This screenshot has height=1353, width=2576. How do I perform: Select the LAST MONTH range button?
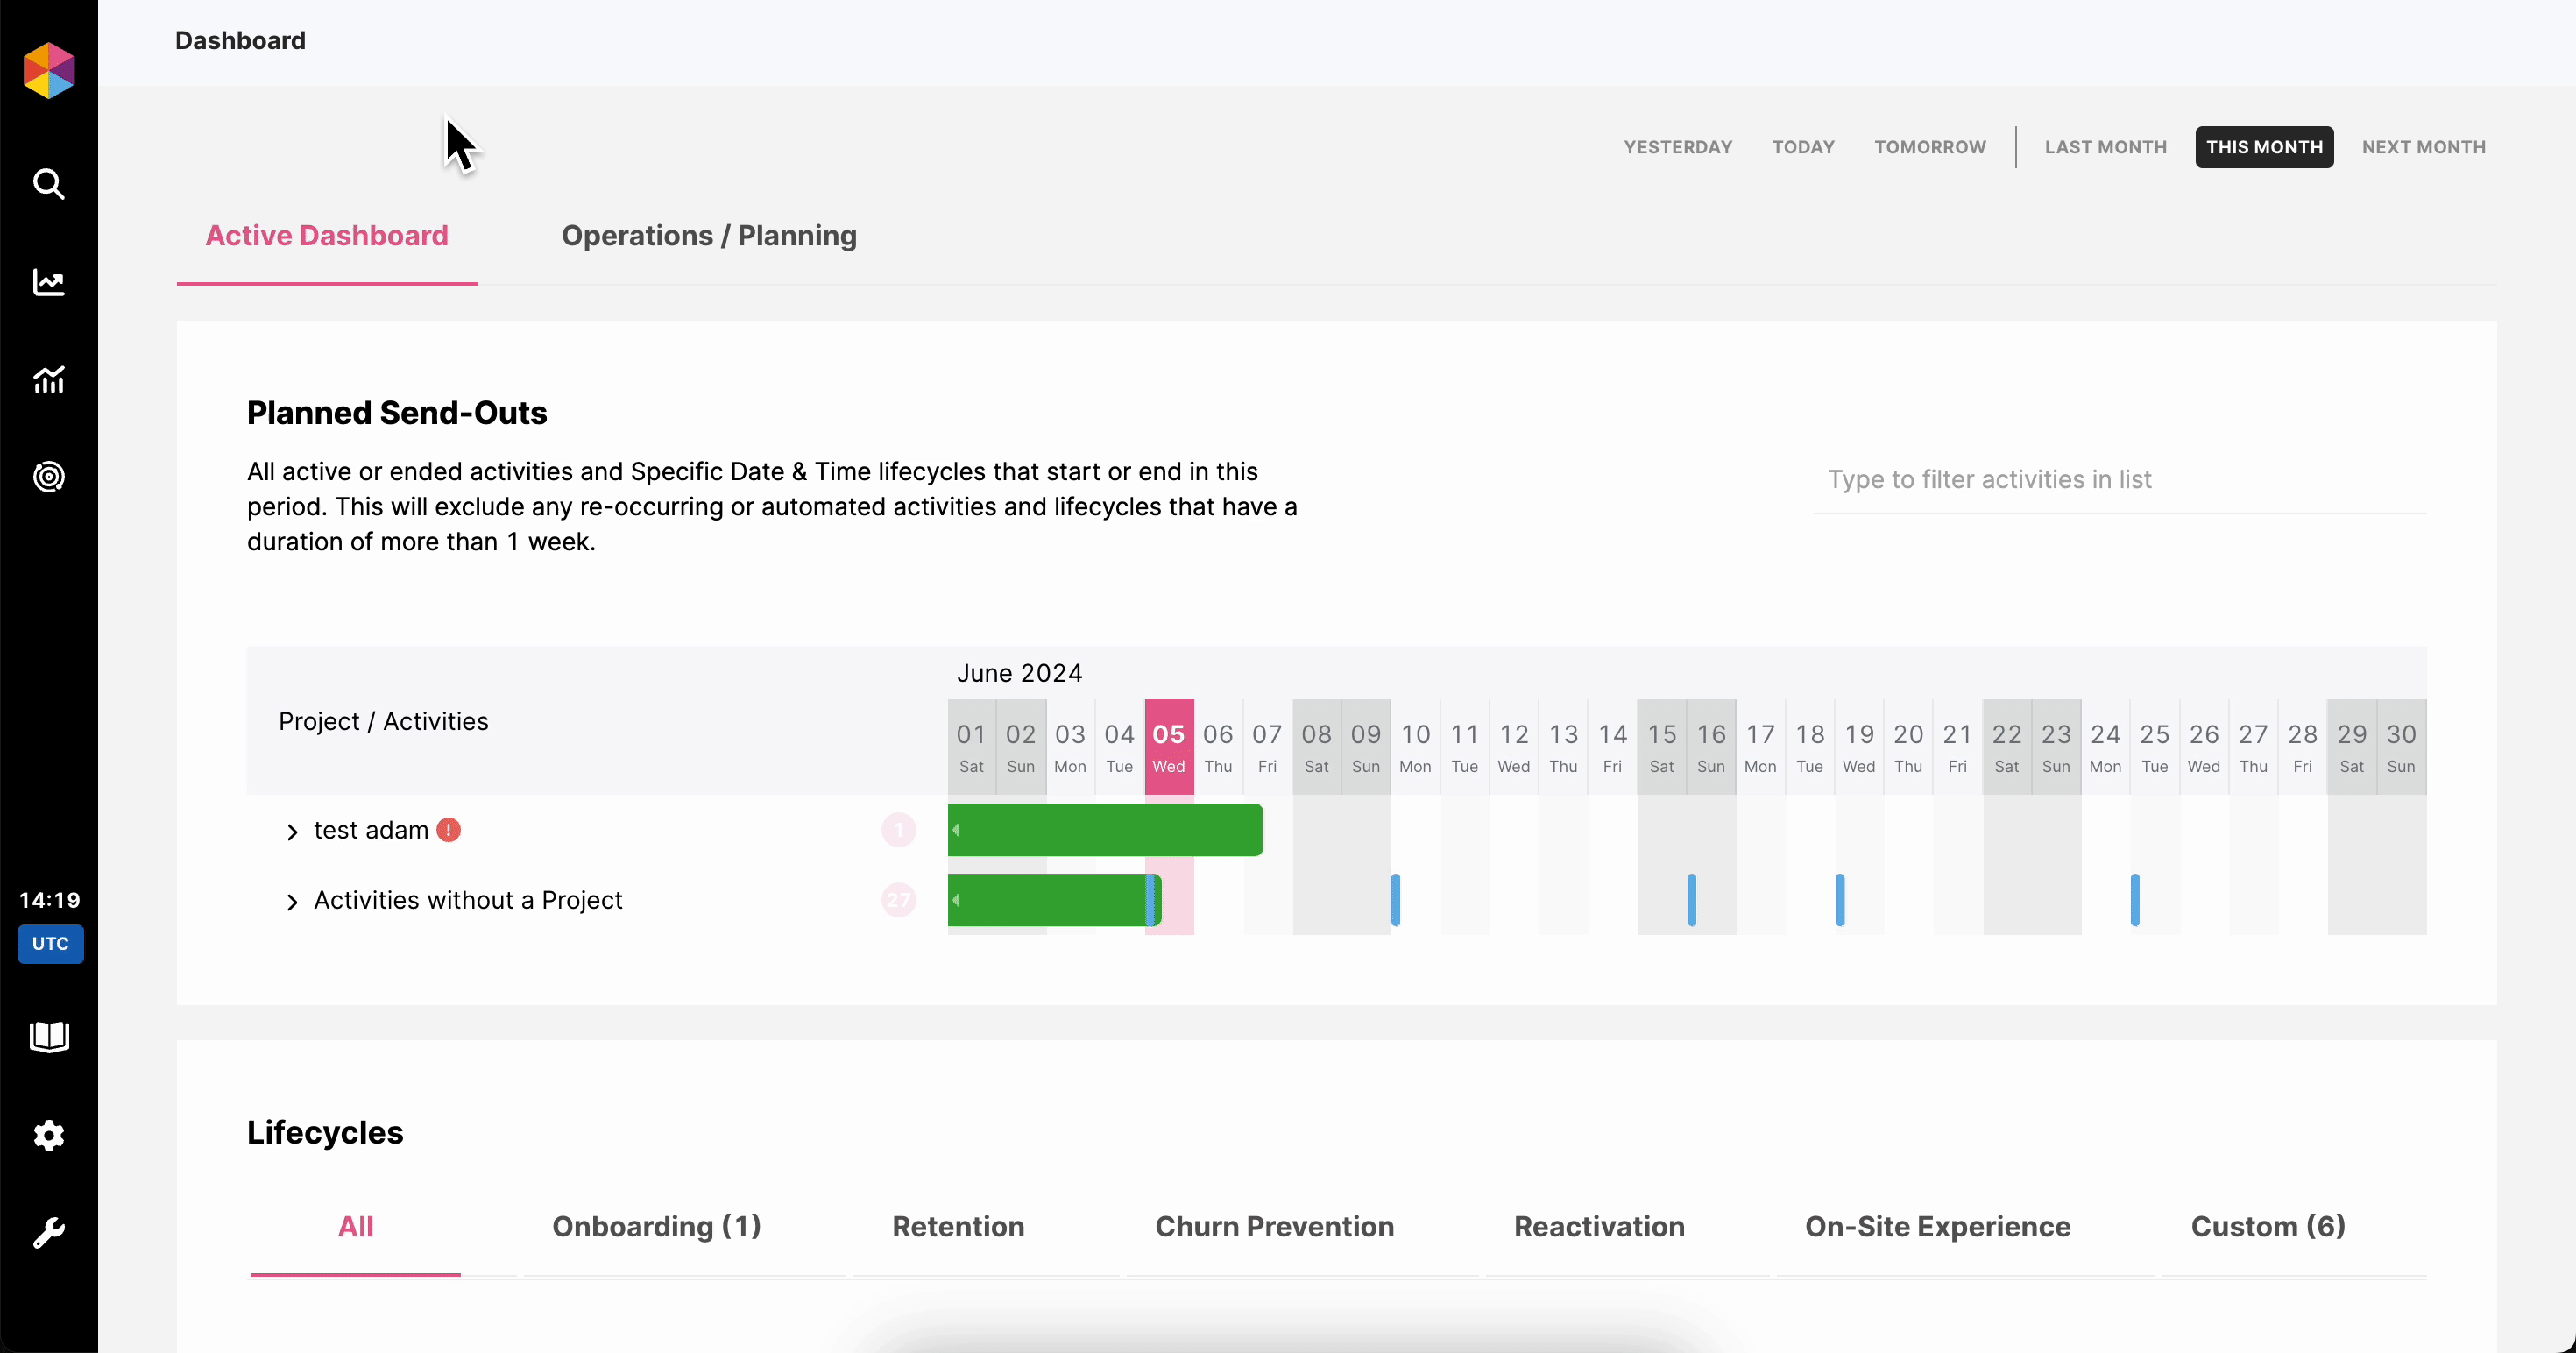pyautogui.click(x=2105, y=147)
